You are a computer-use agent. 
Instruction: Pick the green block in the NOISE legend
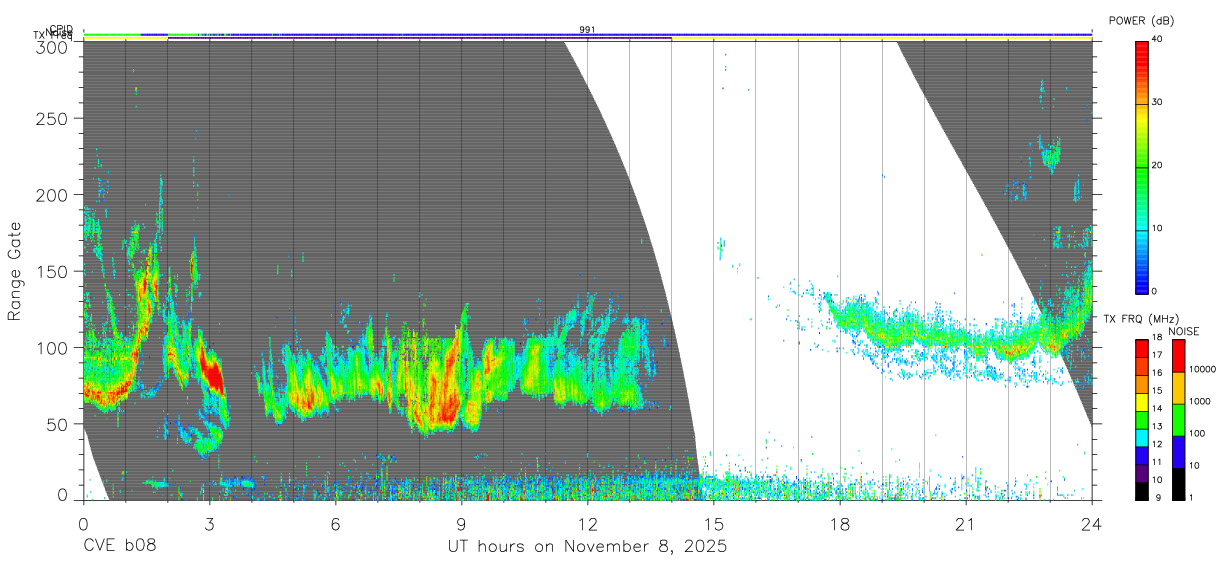pos(1178,419)
